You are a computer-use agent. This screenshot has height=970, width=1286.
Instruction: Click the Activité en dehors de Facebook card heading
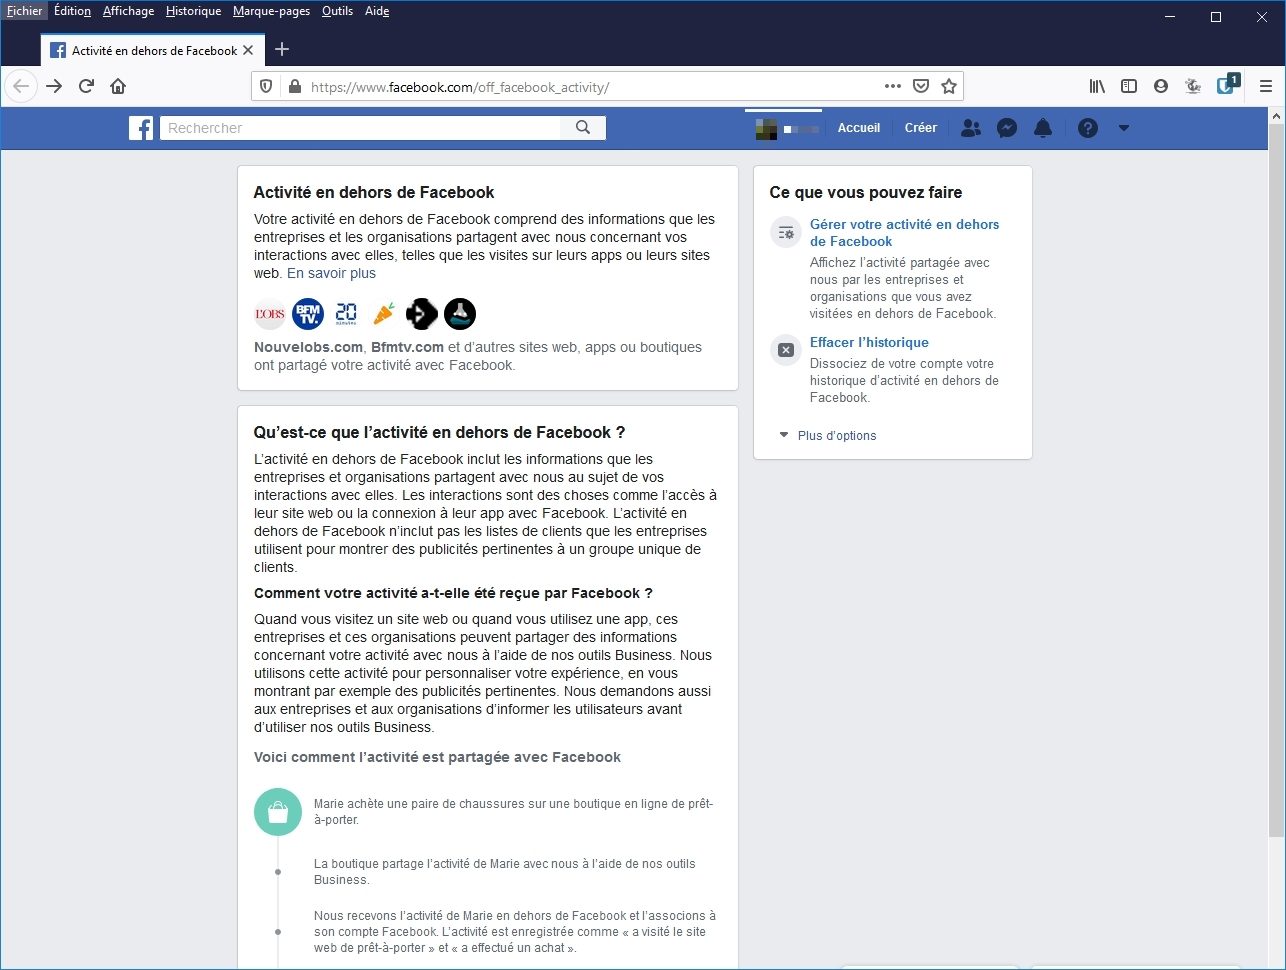374,192
